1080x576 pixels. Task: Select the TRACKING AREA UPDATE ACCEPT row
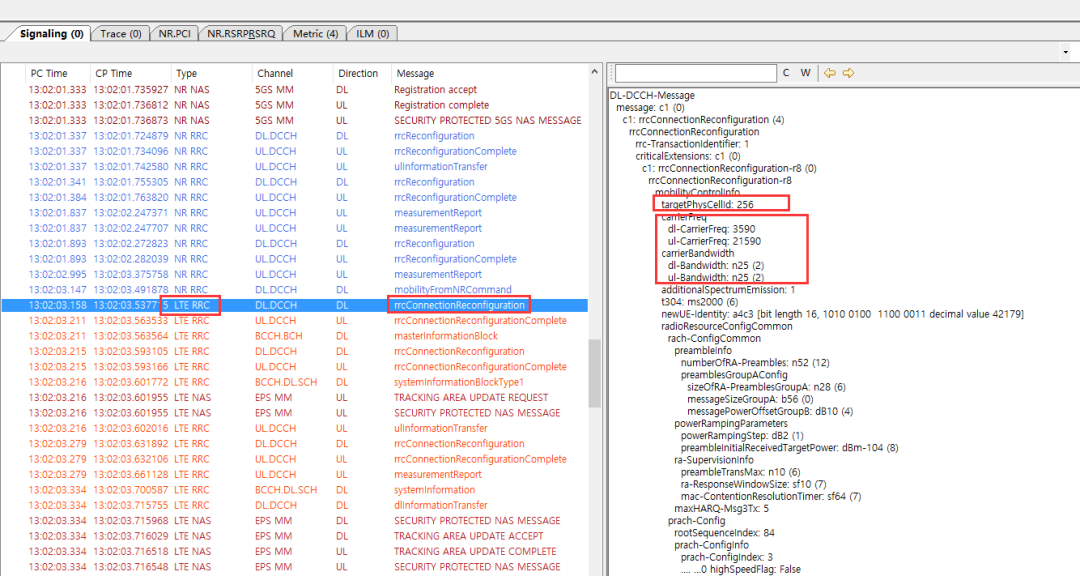click(x=295, y=536)
